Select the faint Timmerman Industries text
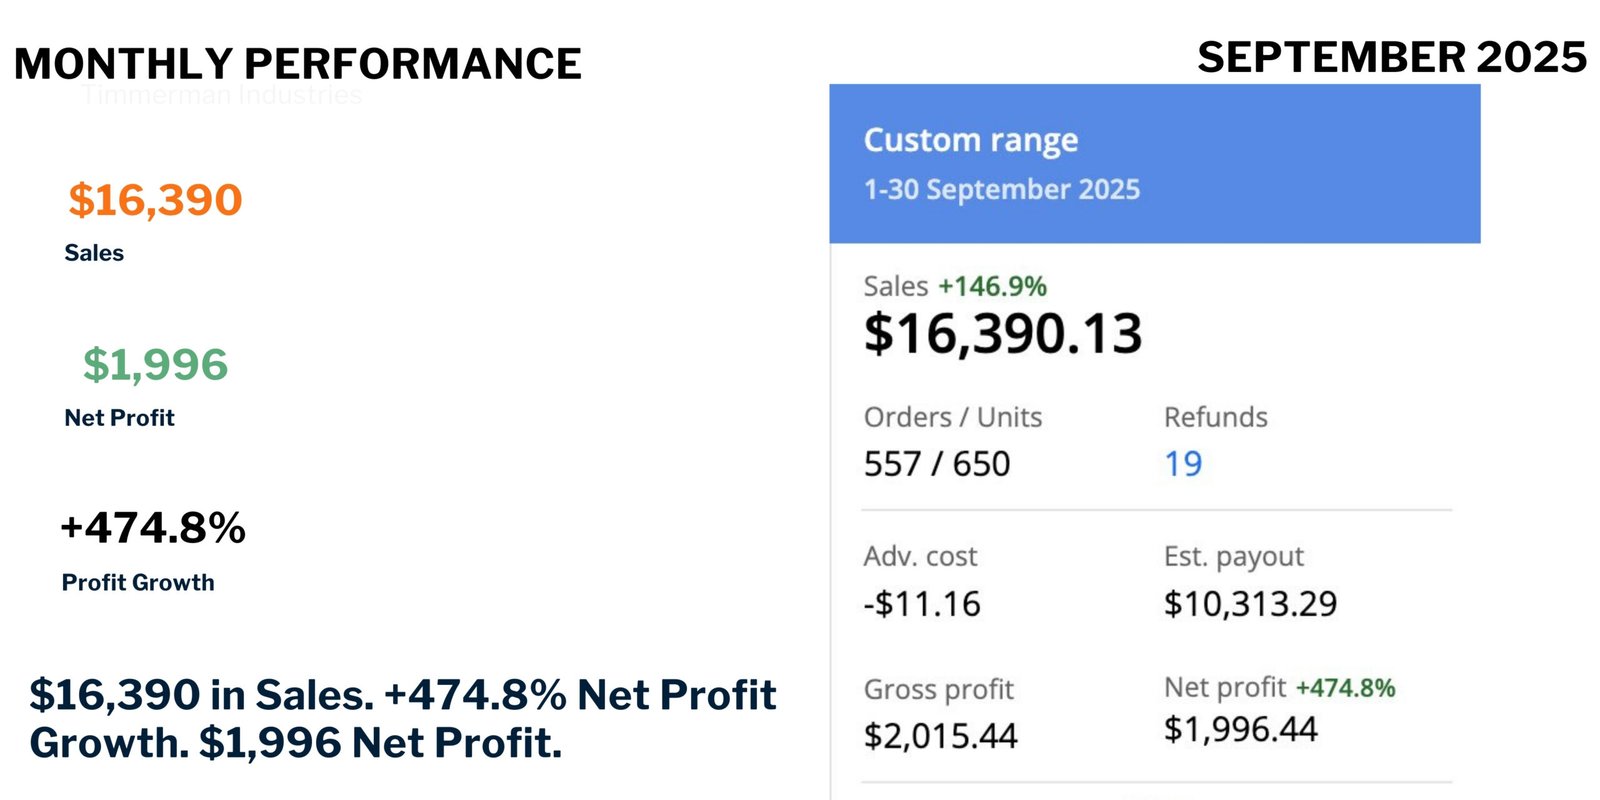This screenshot has height=800, width=1600. [222, 95]
